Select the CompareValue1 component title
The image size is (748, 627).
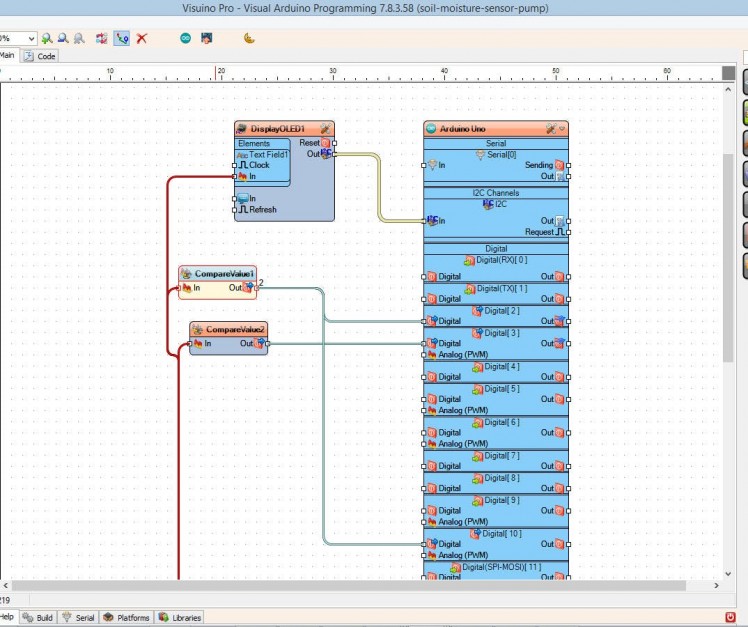point(224,273)
